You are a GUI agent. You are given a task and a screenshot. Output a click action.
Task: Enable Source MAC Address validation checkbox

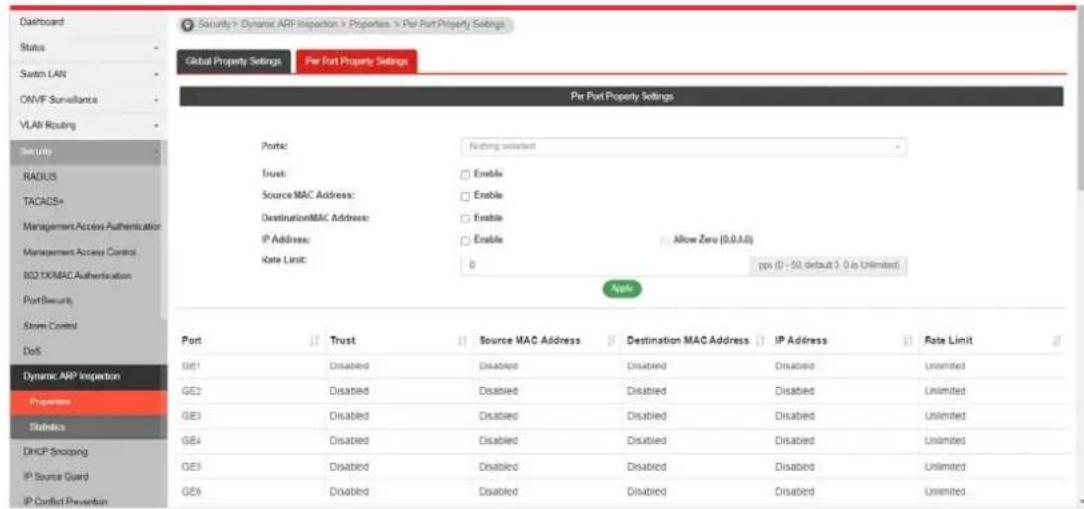pyautogui.click(x=465, y=196)
